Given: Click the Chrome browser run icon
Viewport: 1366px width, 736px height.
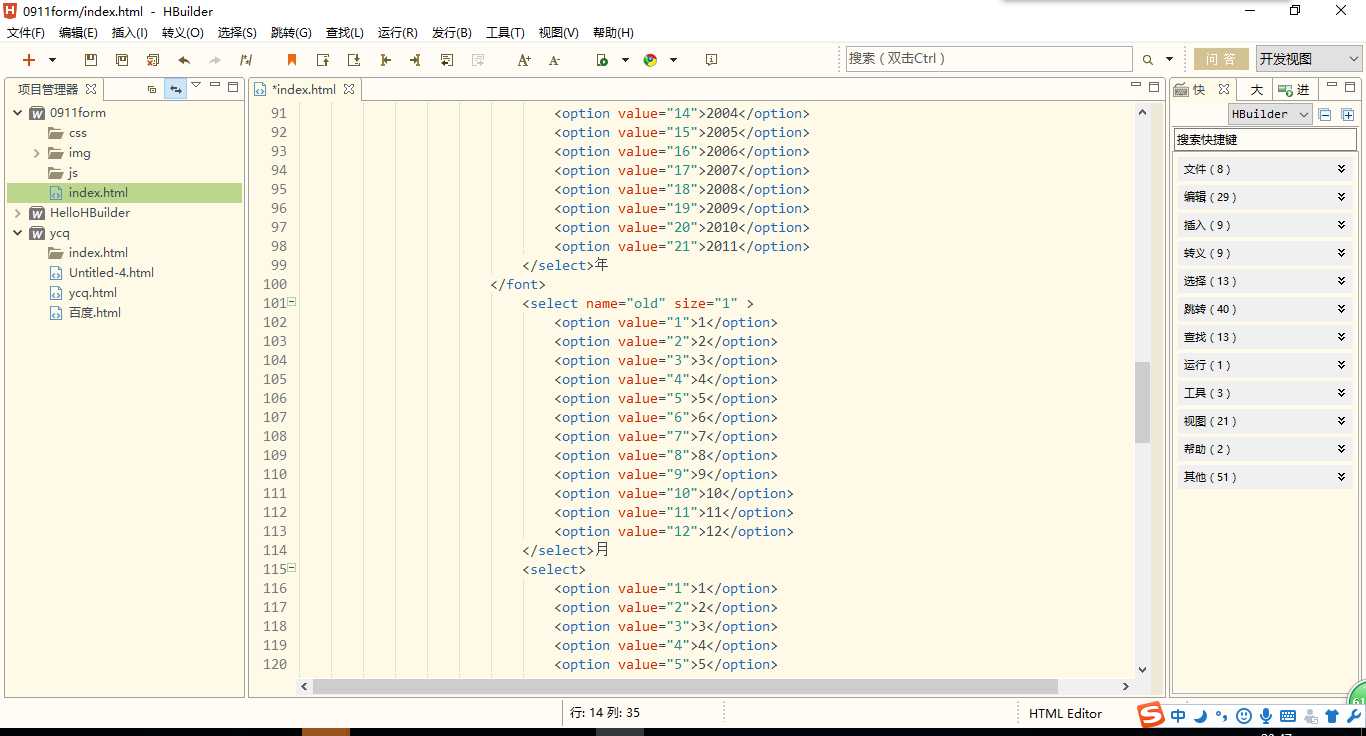Looking at the screenshot, I should point(650,60).
